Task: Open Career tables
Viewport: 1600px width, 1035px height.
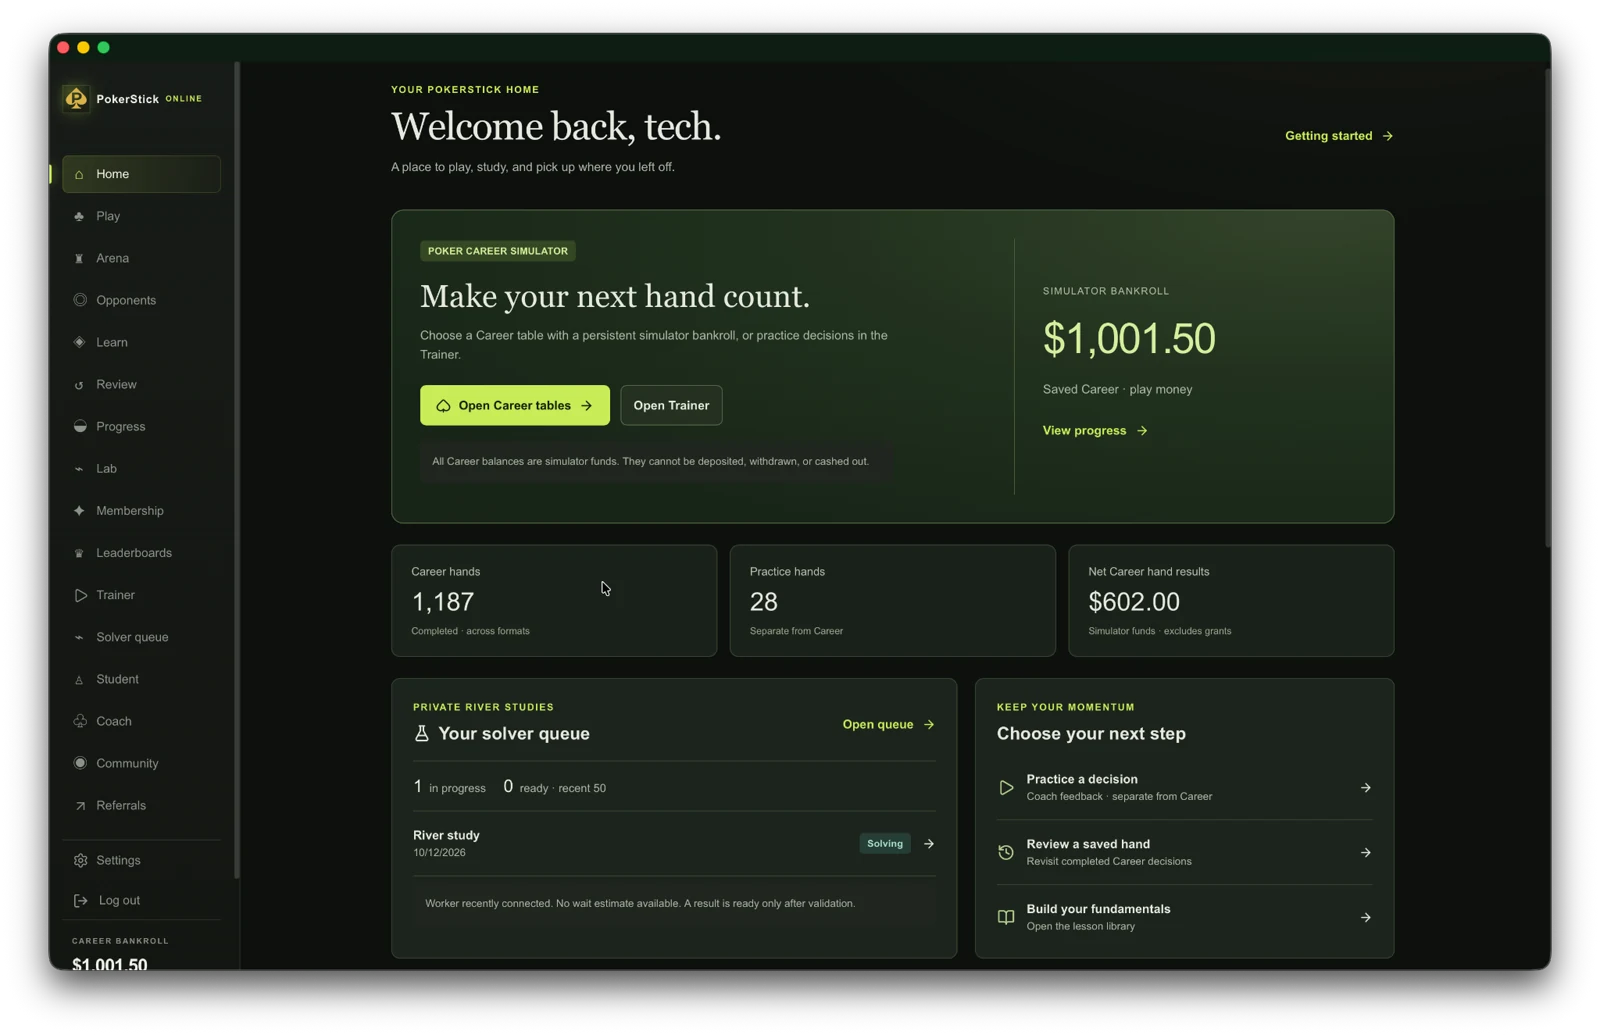Action: tap(515, 405)
